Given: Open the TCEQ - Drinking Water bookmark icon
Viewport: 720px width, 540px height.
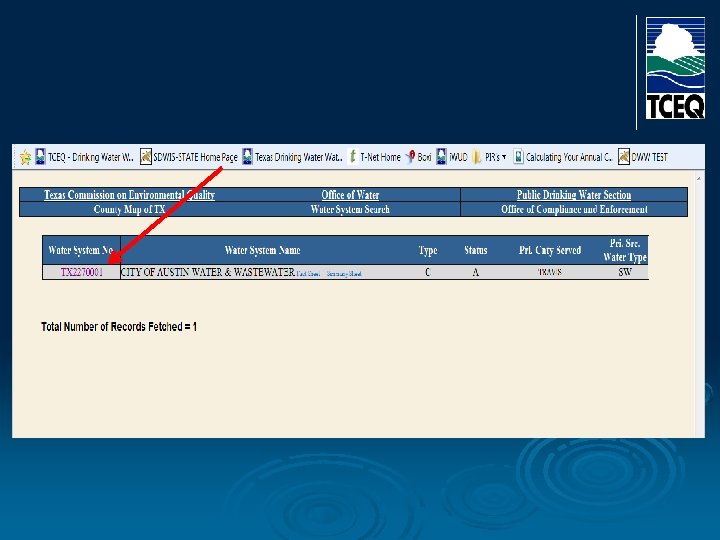Looking at the screenshot, I should pos(40,157).
